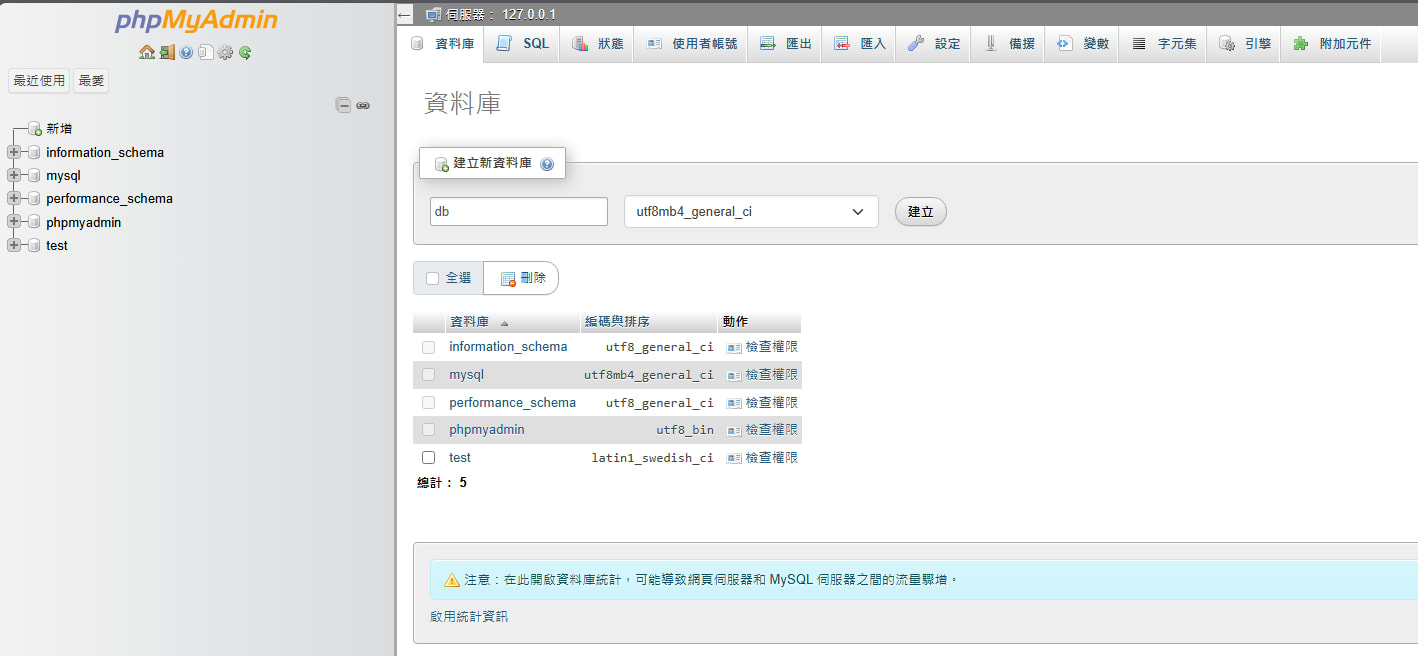This screenshot has height=656, width=1418.
Task: Open the 匯入 import tab
Action: (x=859, y=44)
